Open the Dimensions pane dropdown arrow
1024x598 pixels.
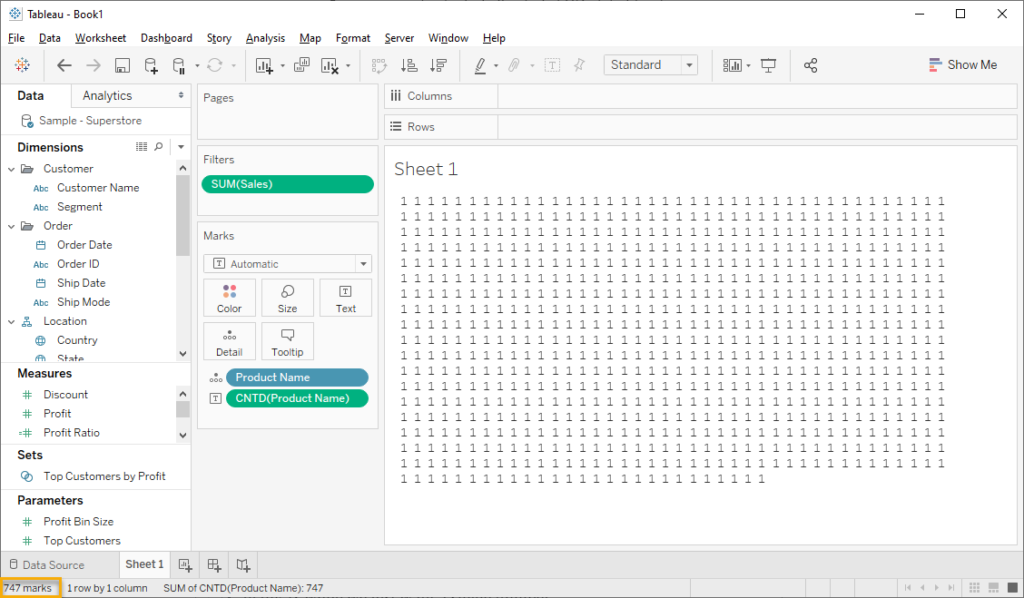[181, 147]
